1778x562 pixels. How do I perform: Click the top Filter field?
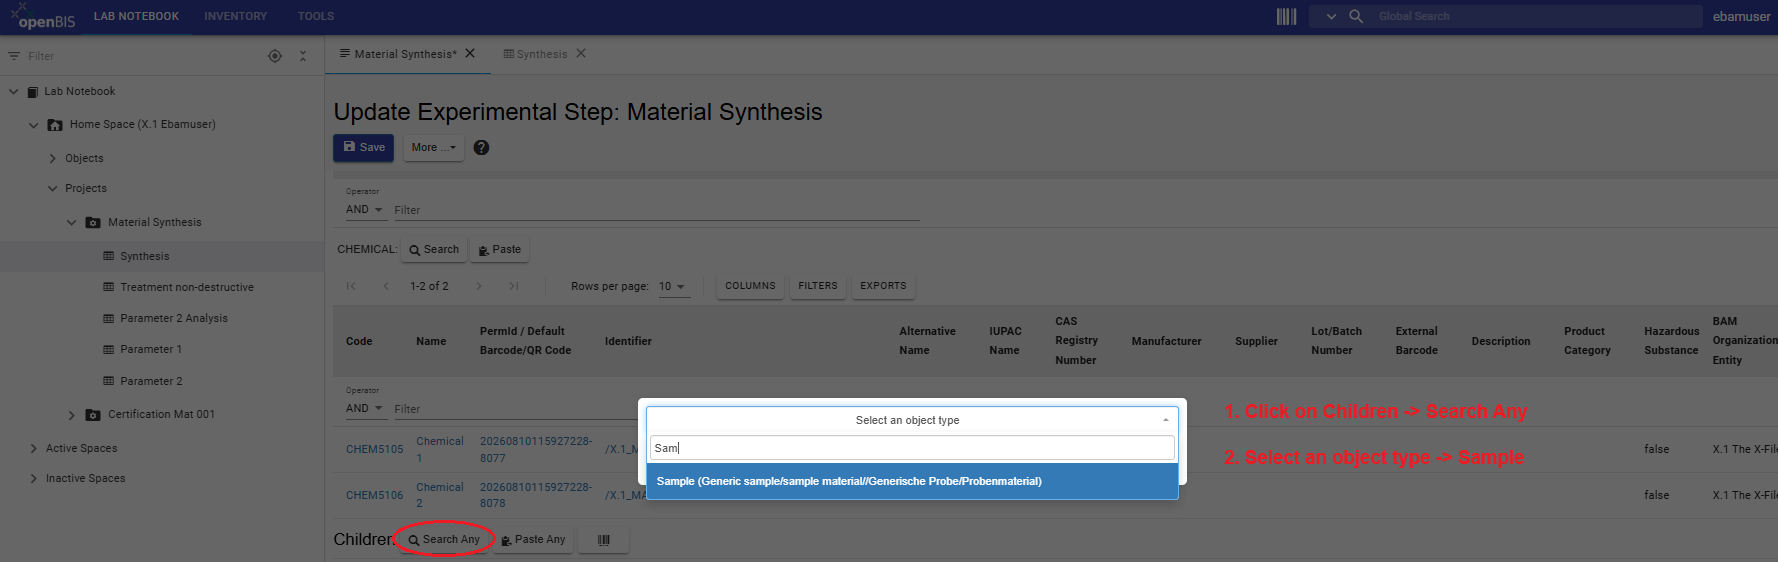(x=656, y=210)
